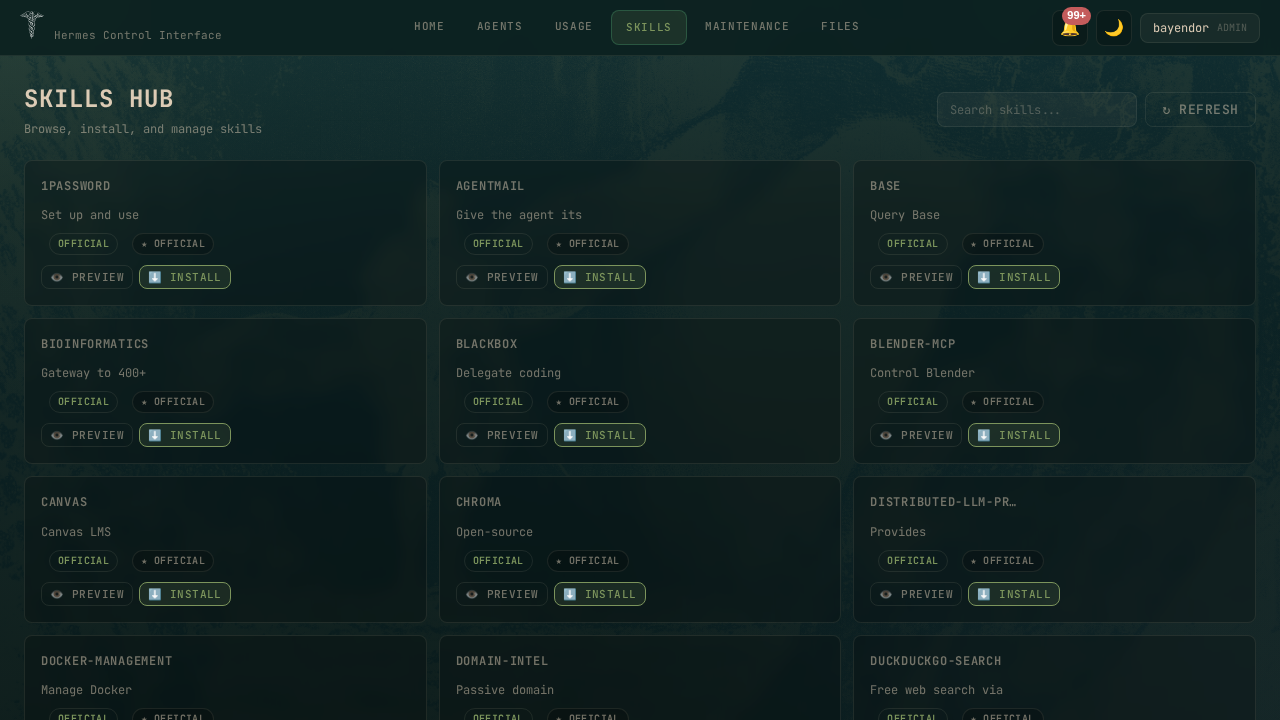Viewport: 1280px width, 720px height.
Task: Install the Blender-MCP skill
Action: 1014,435
